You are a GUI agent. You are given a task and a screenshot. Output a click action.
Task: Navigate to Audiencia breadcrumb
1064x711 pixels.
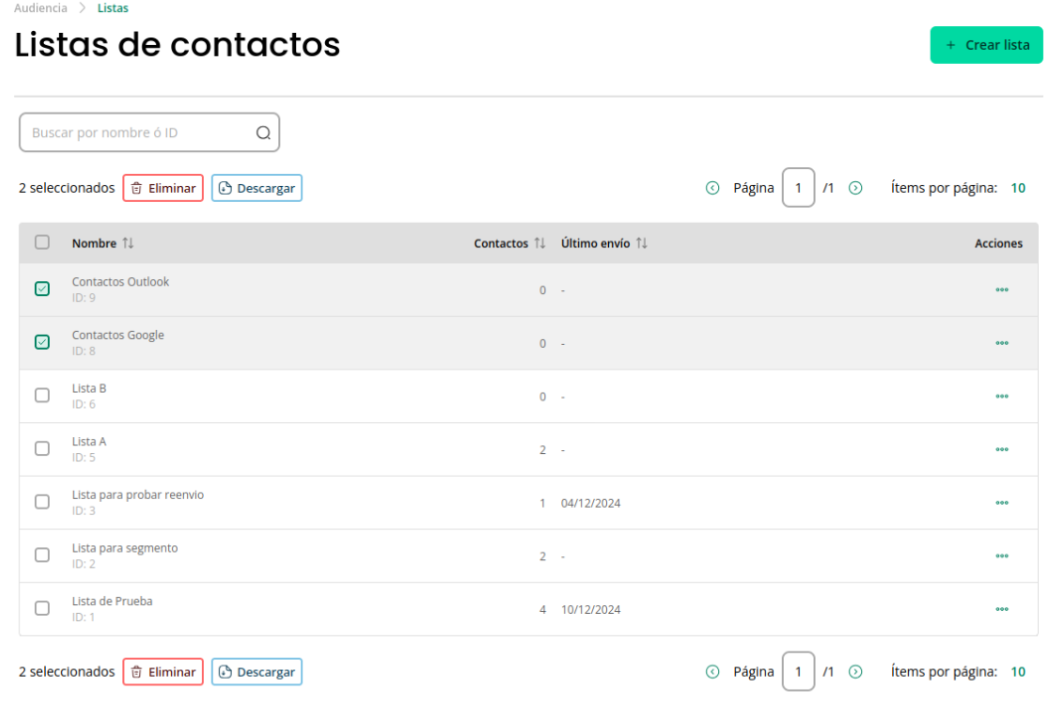coord(41,8)
